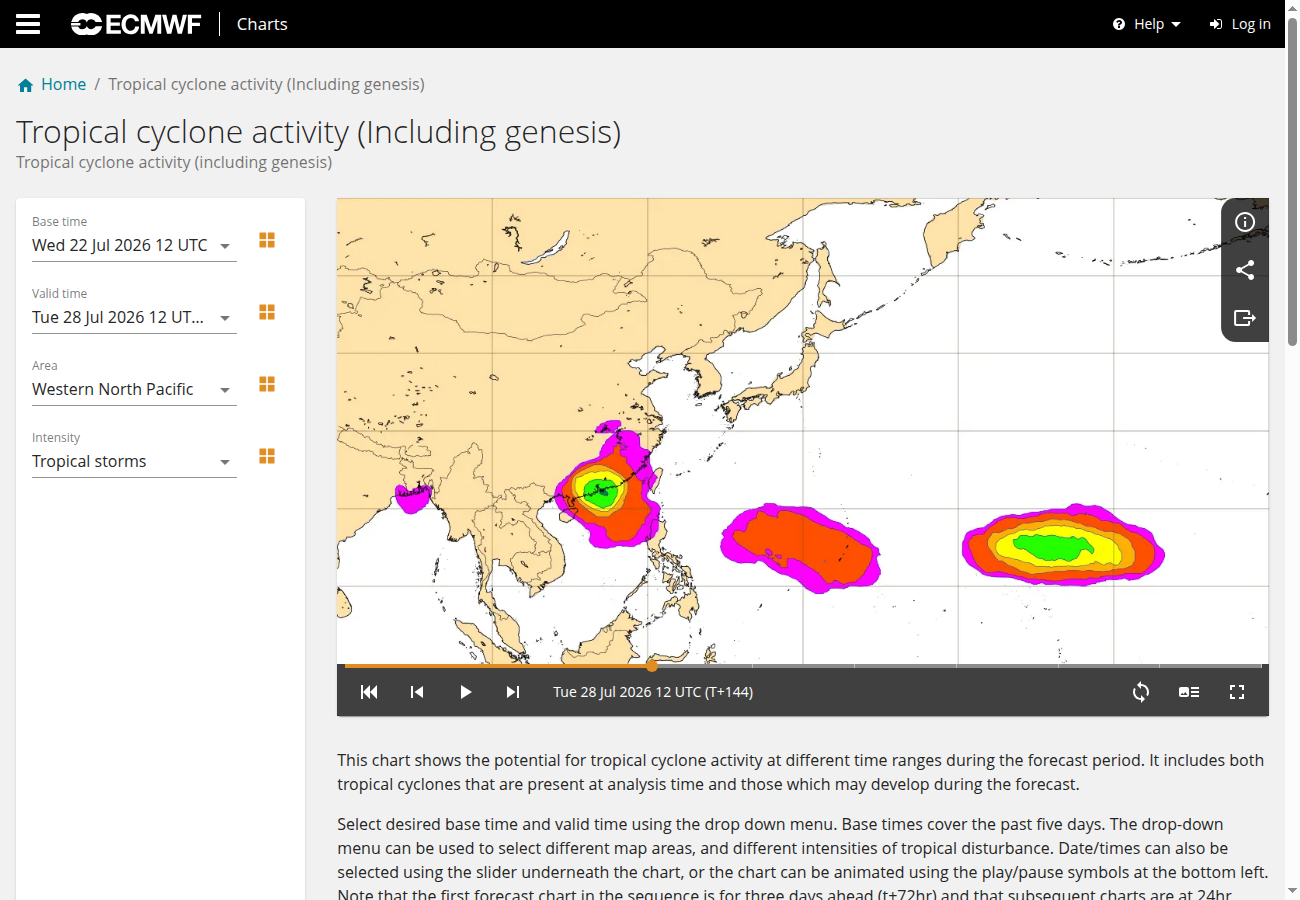
Task: Open the hamburger navigation menu
Action: [x=28, y=24]
